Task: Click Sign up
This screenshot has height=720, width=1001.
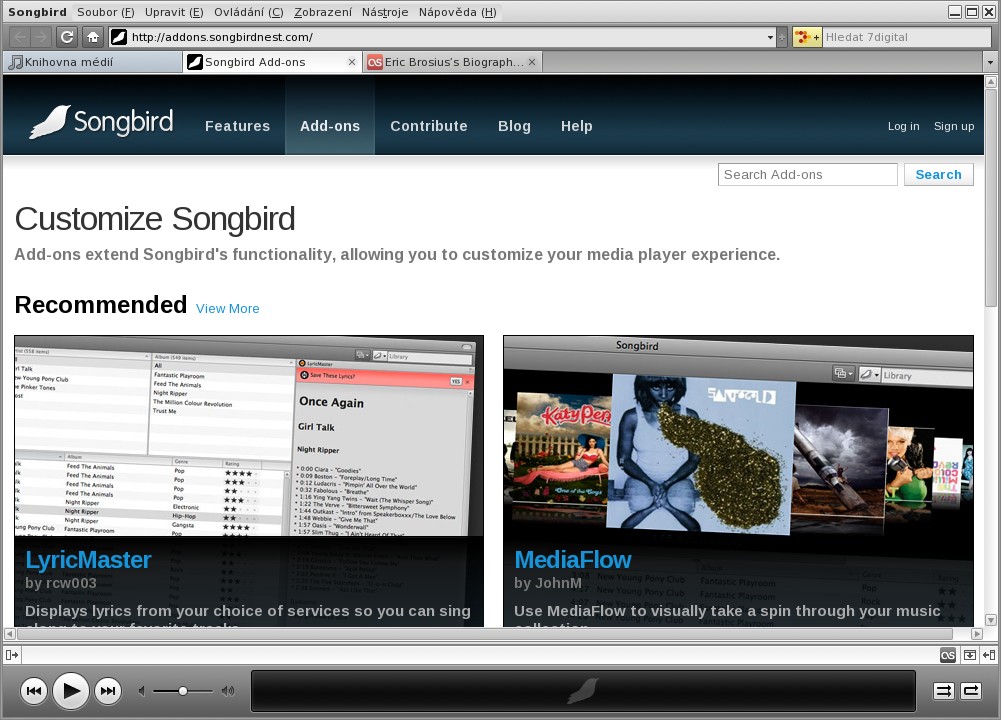Action: coord(954,126)
